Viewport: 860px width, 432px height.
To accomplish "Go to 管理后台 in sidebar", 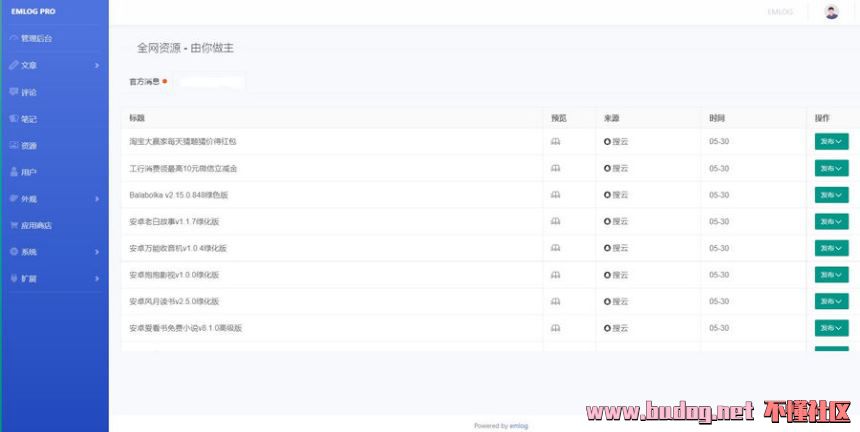I will (x=36, y=38).
